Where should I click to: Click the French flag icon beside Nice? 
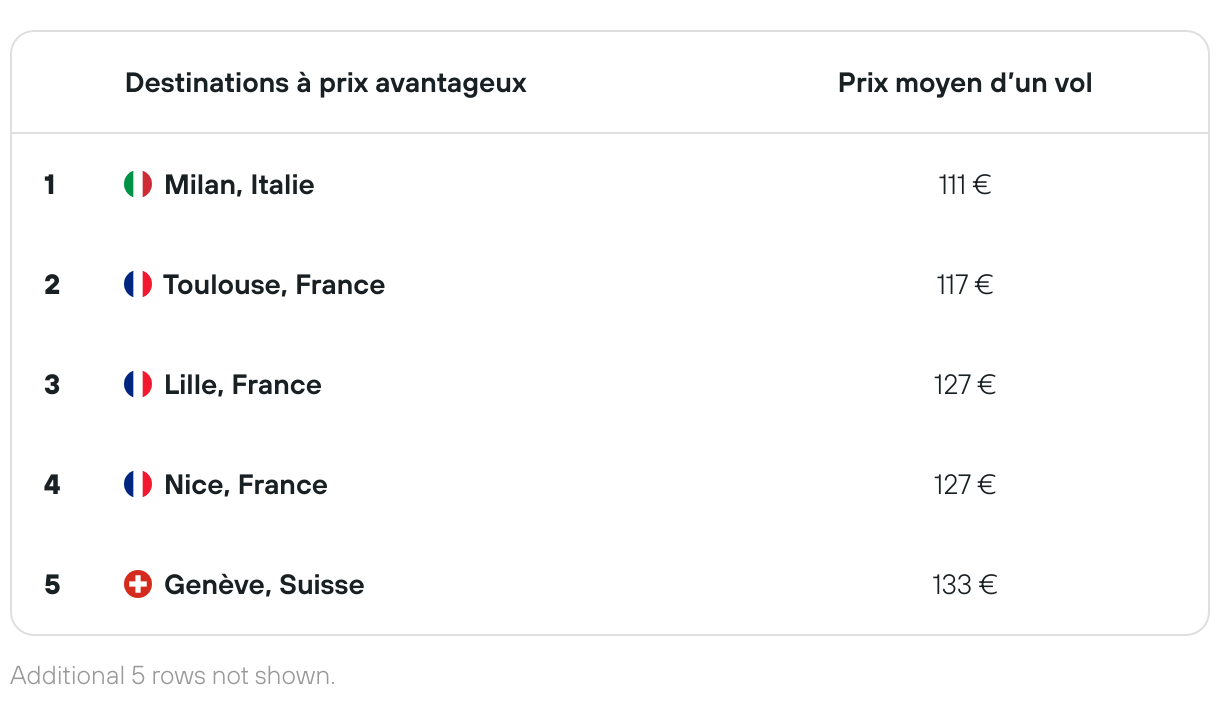138,484
